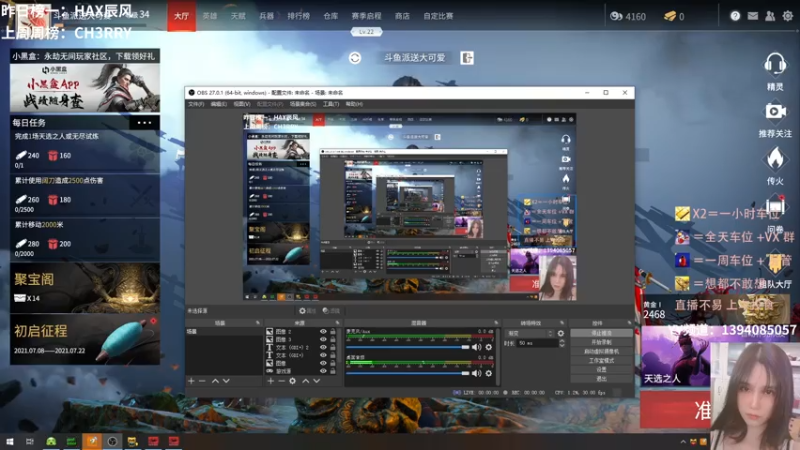Open the 精灵 headset icon in game
Screen dimensions: 800x450
click(x=774, y=65)
